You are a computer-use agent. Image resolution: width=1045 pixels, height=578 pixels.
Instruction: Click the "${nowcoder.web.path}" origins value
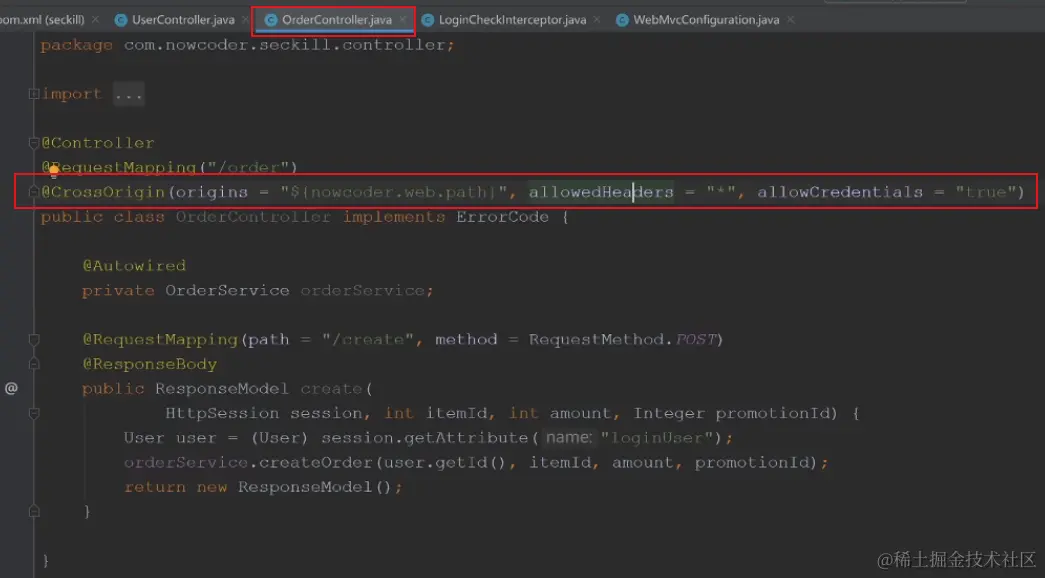(393, 192)
